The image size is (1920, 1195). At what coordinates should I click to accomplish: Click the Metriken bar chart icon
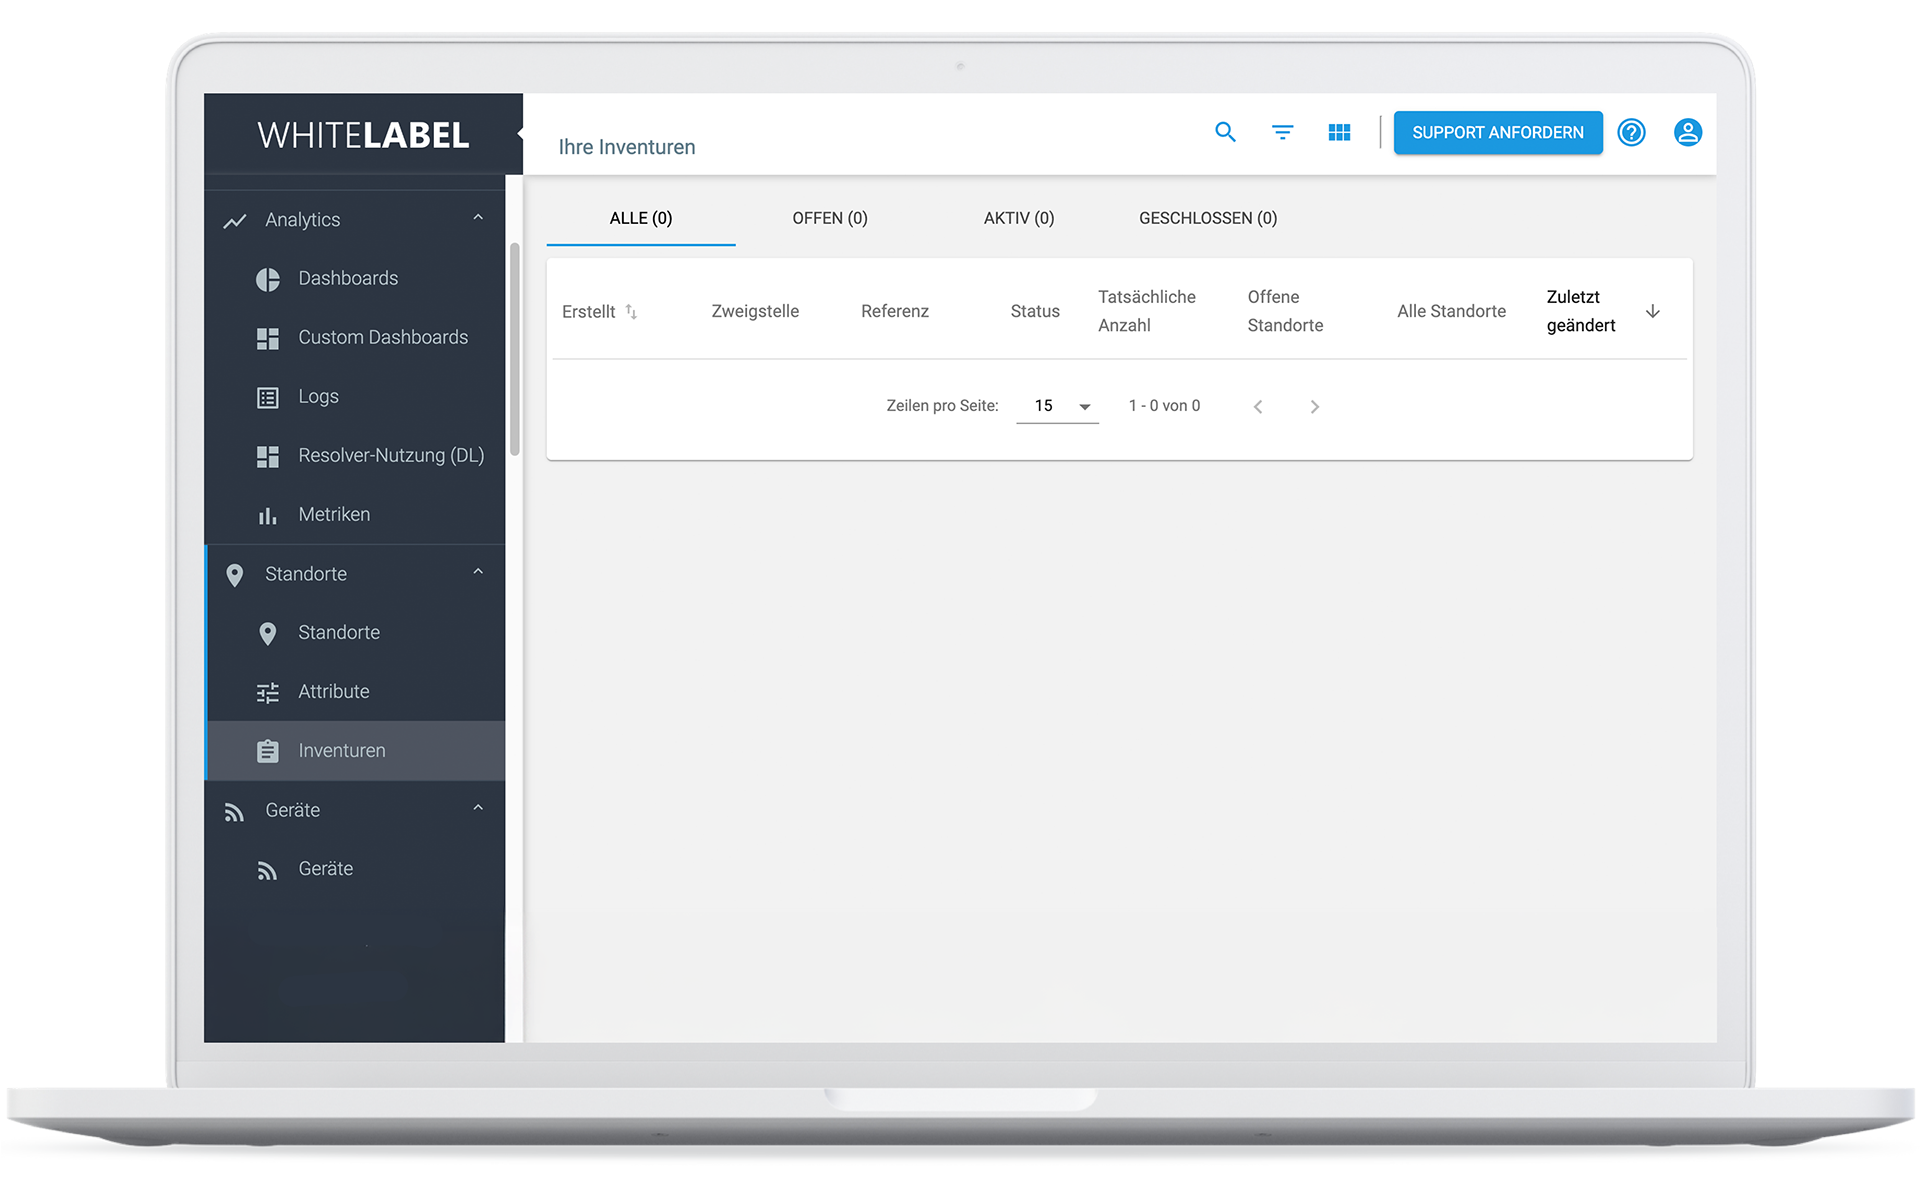tap(267, 515)
